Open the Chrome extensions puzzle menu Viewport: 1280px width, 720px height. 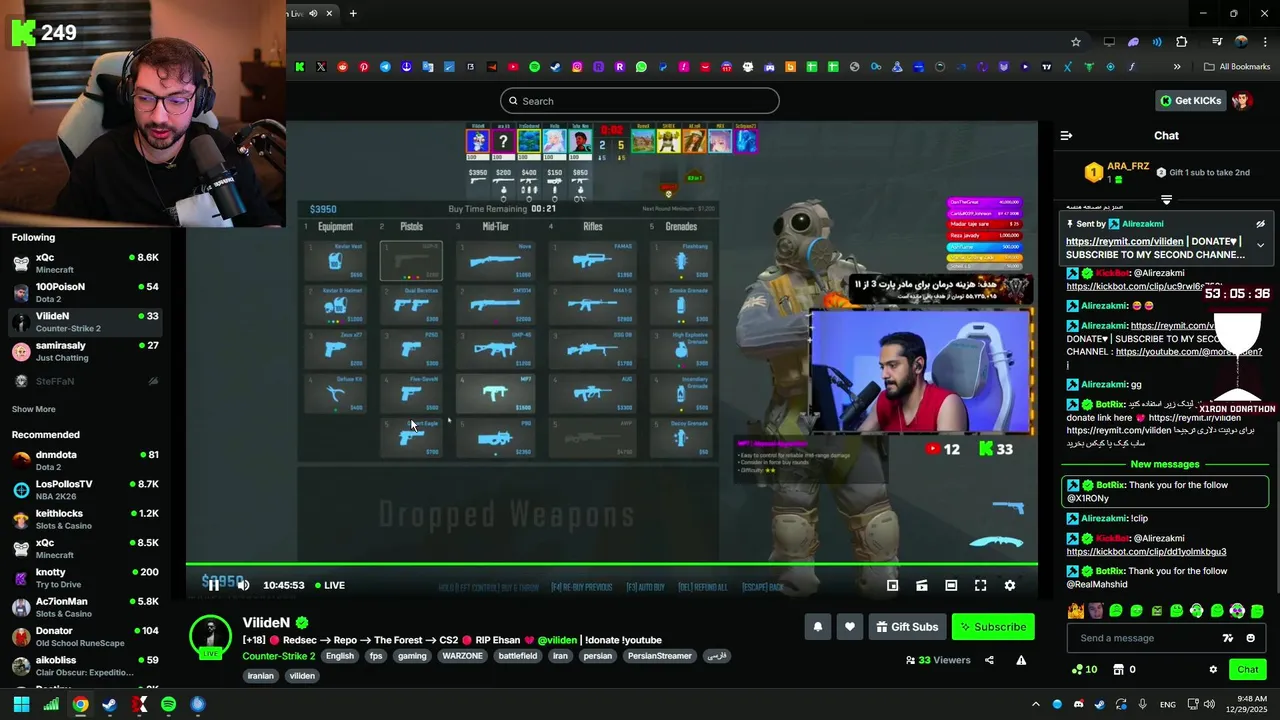pyautogui.click(x=1182, y=42)
